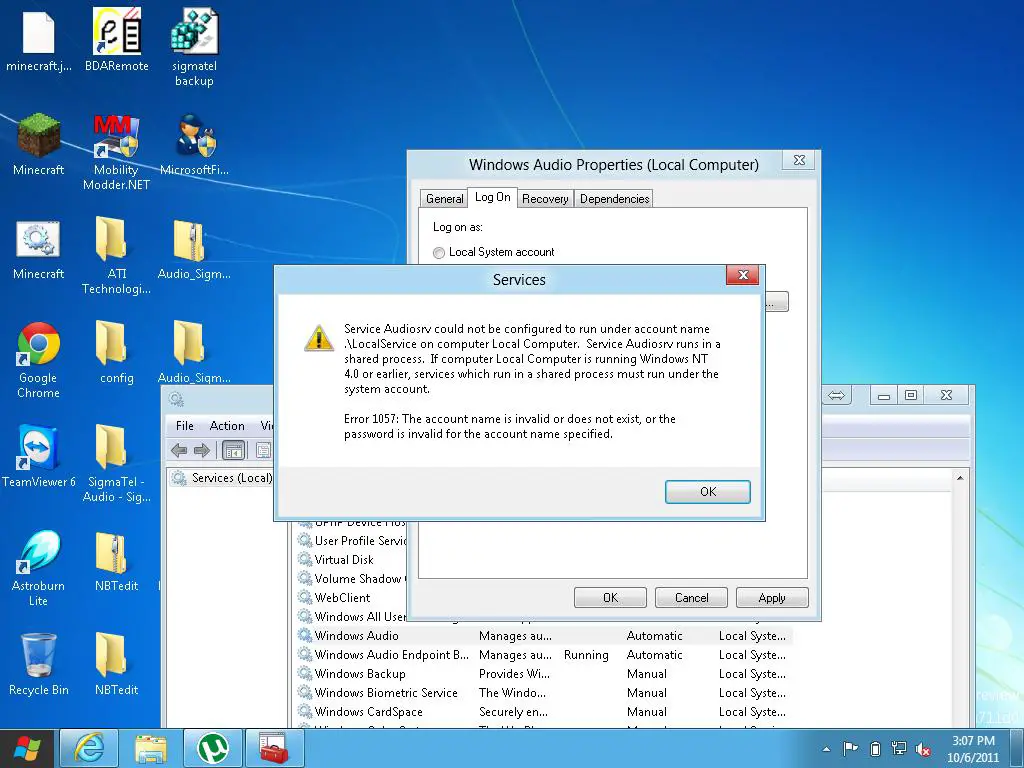Screen dimensions: 1024x768
Task: Select the SigmaTel - Audio - Sig... folder
Action: [x=116, y=463]
